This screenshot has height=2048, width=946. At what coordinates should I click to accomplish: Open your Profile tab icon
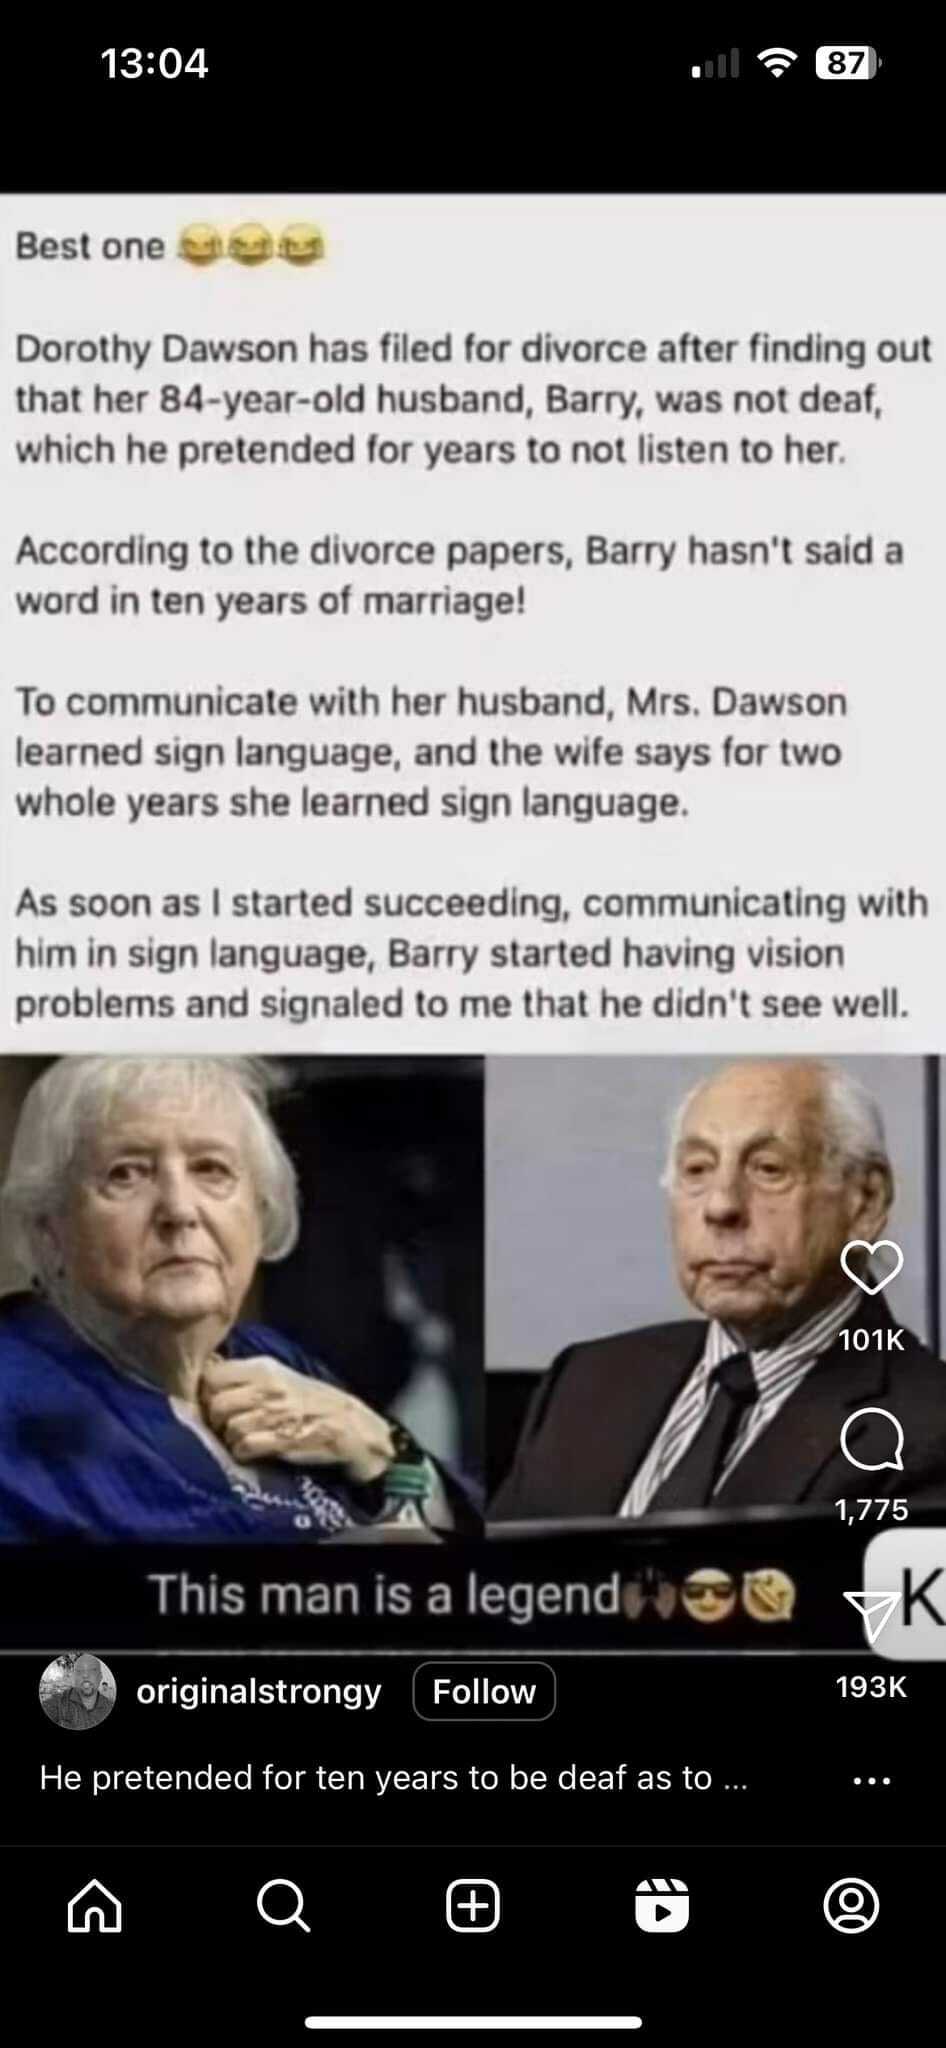coord(851,1905)
